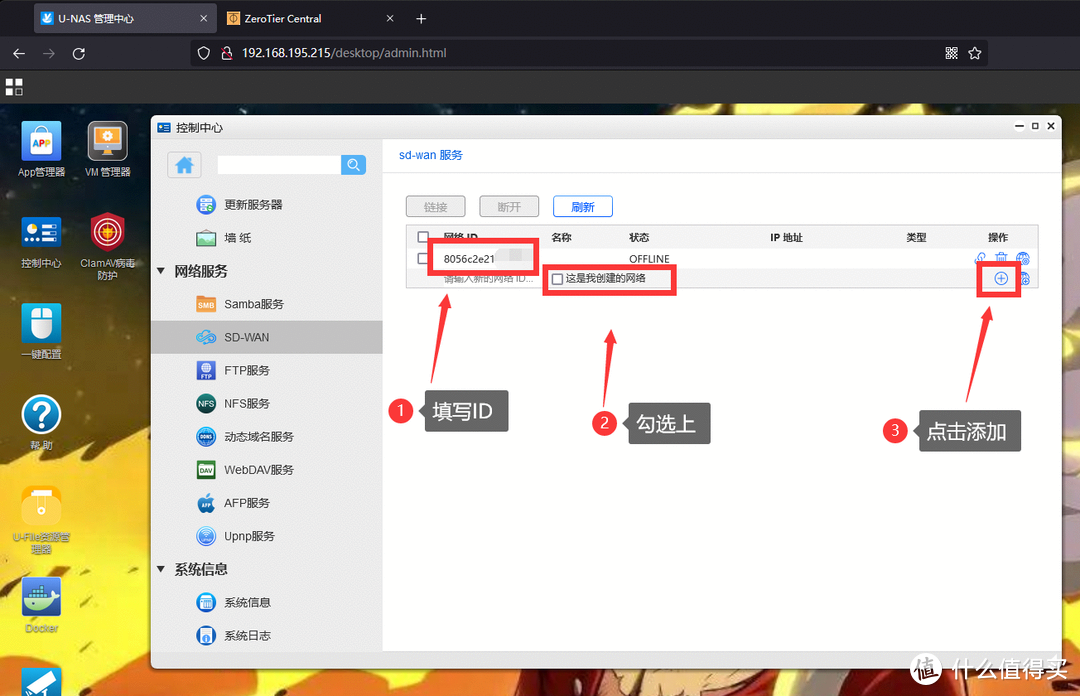This screenshot has width=1080, height=696.
Task: Click the home icon in the control panel
Action: pyautogui.click(x=184, y=164)
